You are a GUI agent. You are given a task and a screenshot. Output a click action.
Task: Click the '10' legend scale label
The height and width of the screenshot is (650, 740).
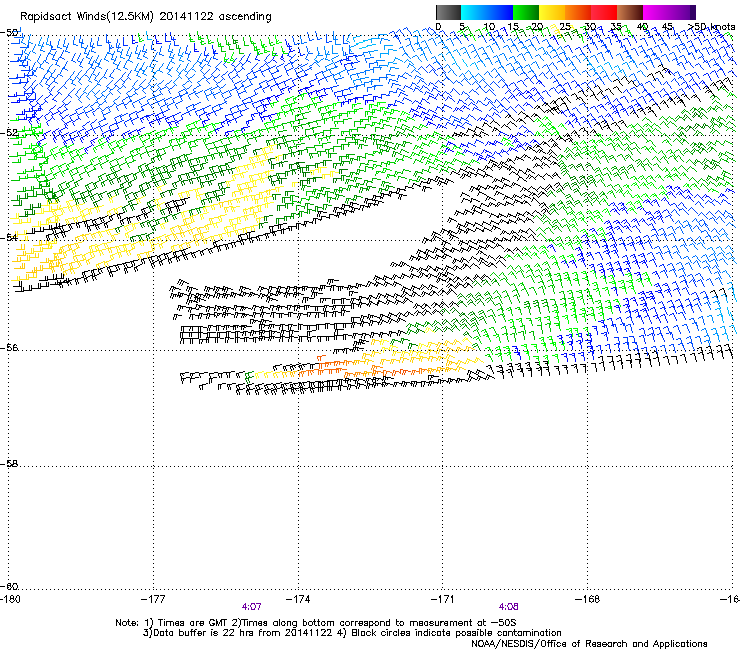tap(489, 27)
